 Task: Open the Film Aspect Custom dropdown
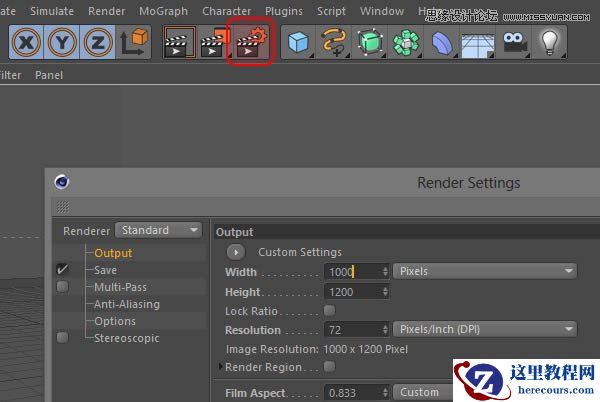[x=423, y=392]
